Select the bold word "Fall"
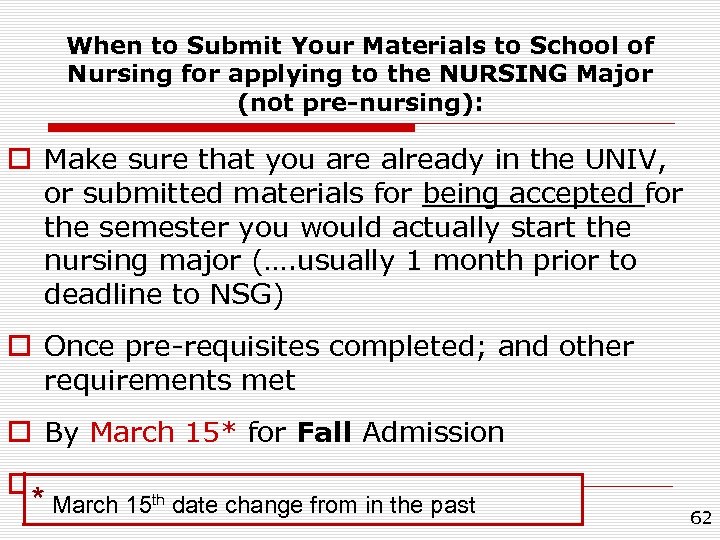This screenshot has height=540, width=720. tap(324, 433)
